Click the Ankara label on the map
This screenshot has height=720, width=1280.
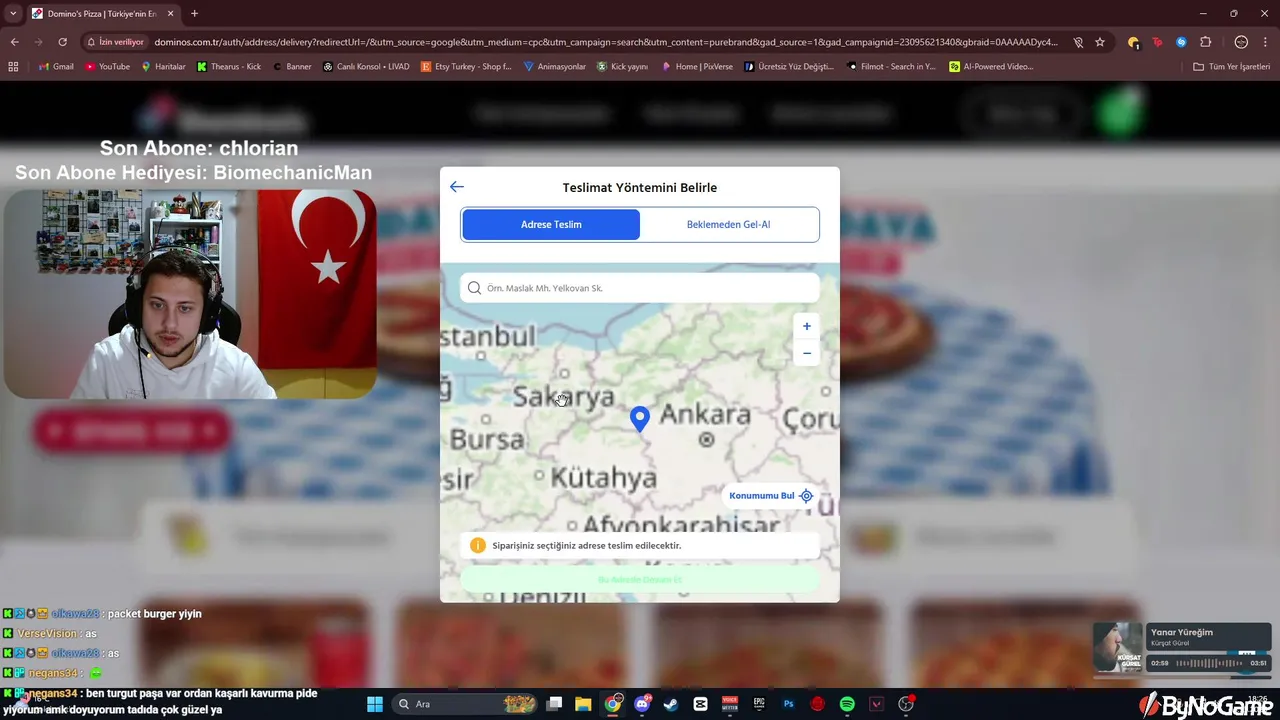click(x=705, y=414)
